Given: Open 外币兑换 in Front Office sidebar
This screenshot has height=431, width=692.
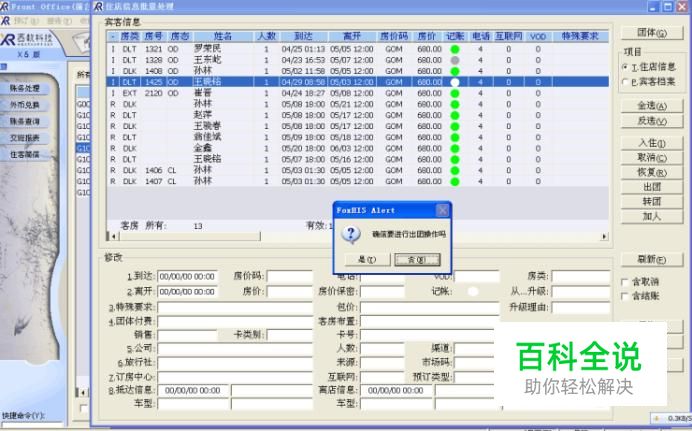Looking at the screenshot, I should tap(25, 105).
